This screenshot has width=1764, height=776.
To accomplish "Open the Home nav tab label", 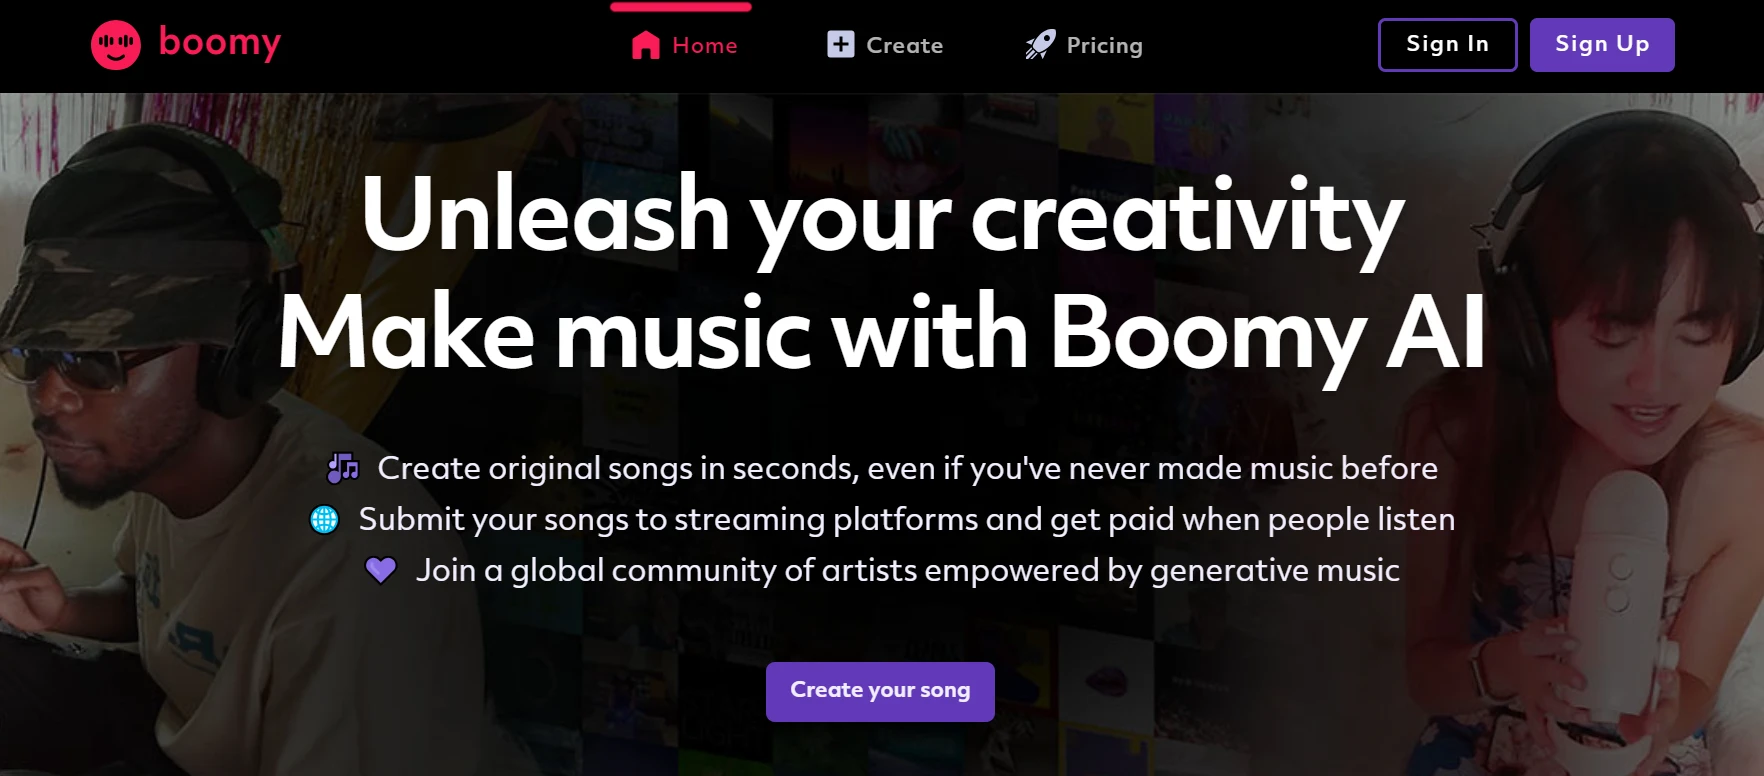I will (705, 45).
